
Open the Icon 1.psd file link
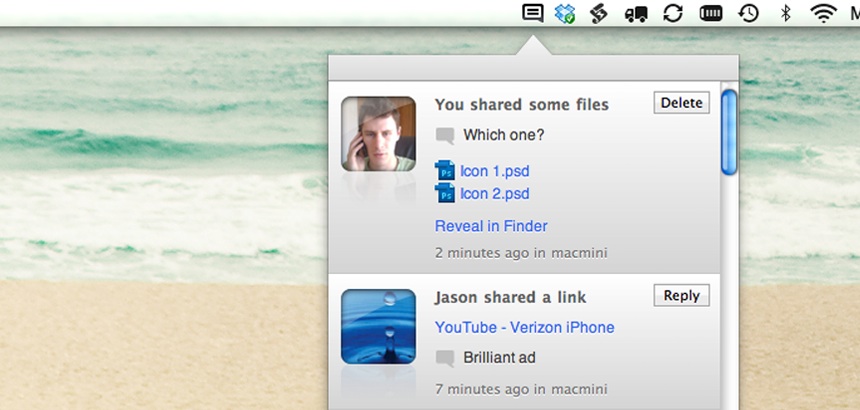pyautogui.click(x=494, y=171)
